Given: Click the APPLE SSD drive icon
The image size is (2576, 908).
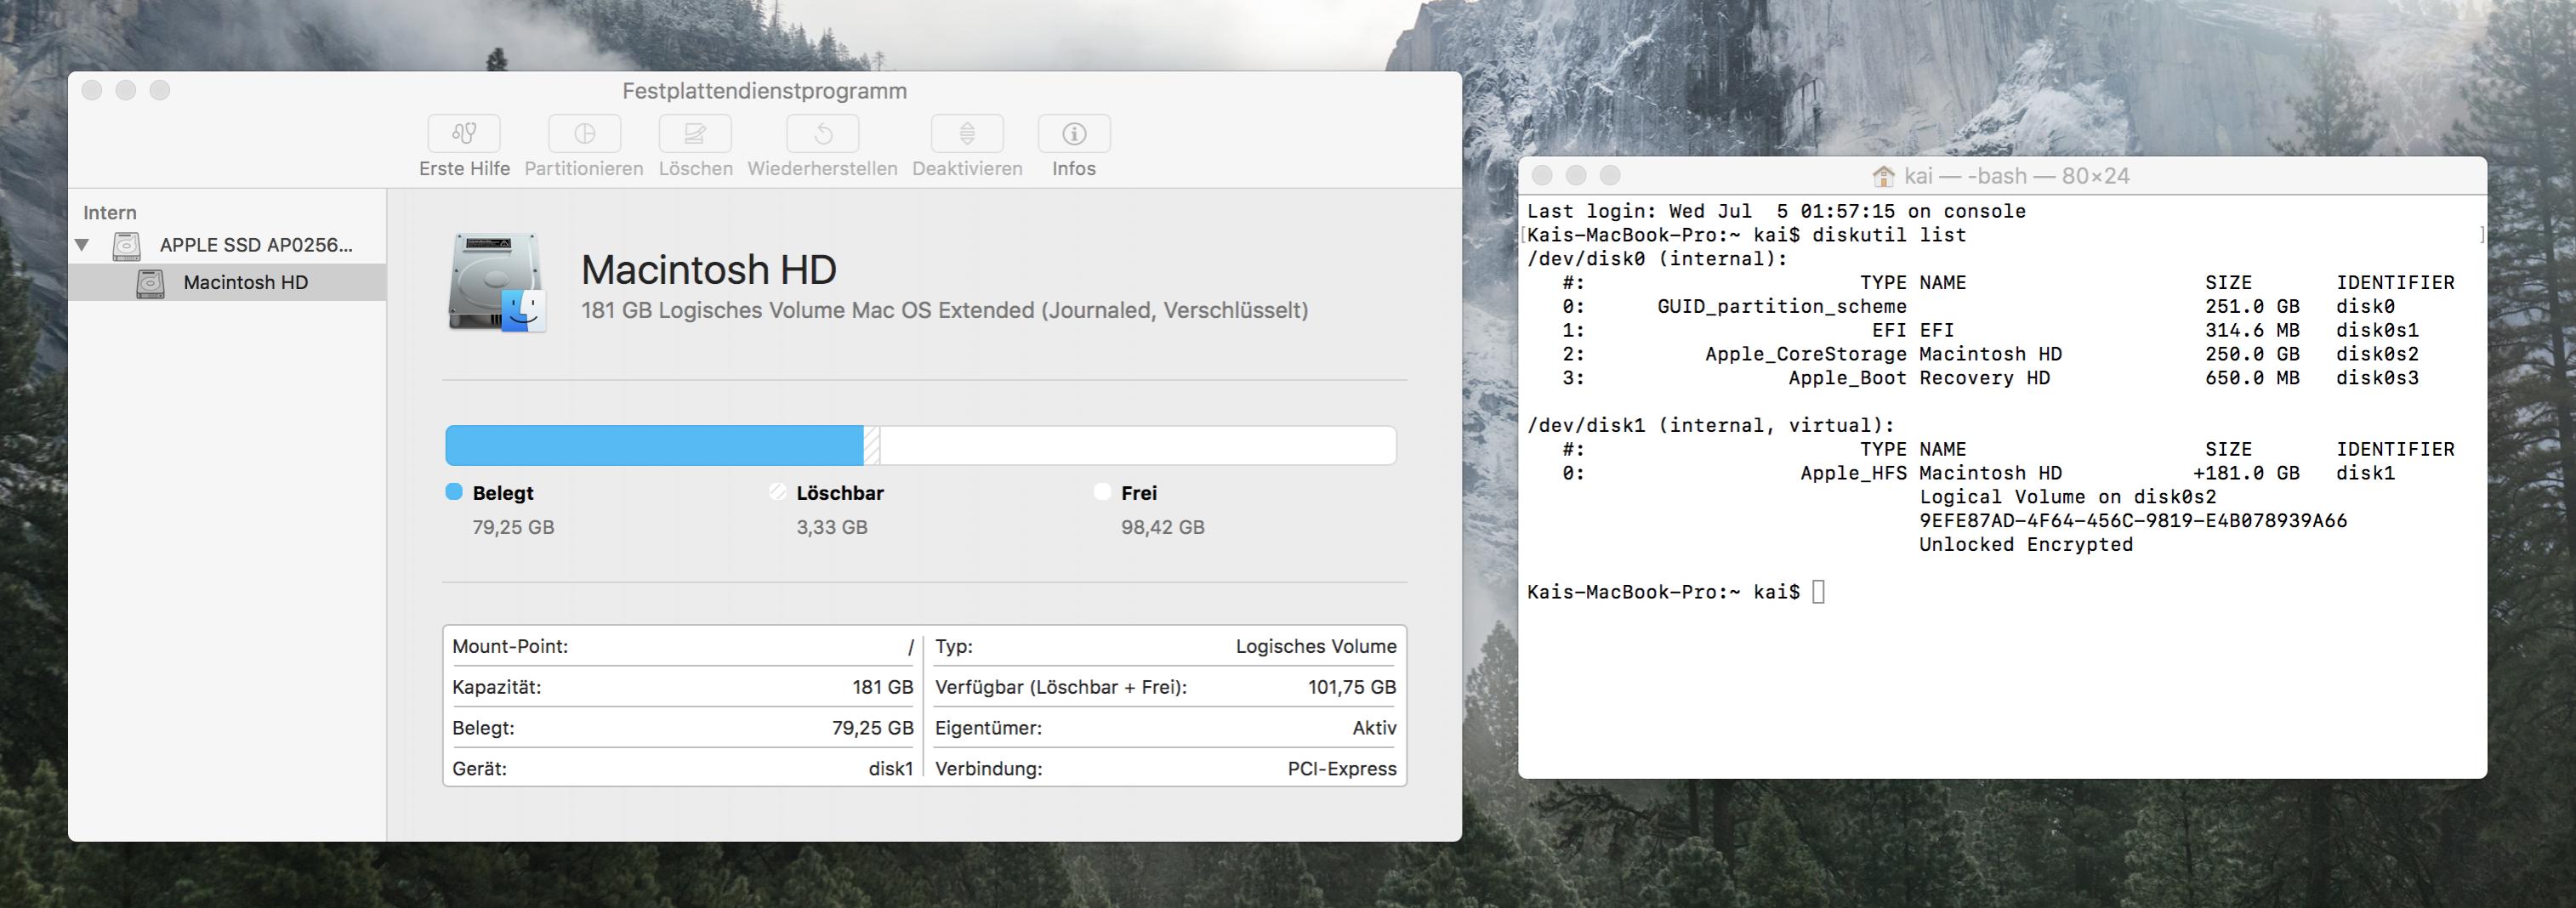Looking at the screenshot, I should 126,245.
